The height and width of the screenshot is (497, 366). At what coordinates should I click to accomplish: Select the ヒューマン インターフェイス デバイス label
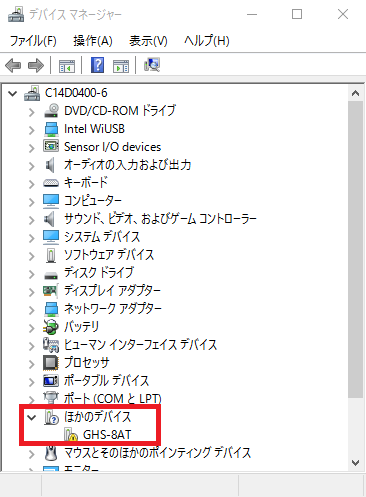click(x=140, y=345)
